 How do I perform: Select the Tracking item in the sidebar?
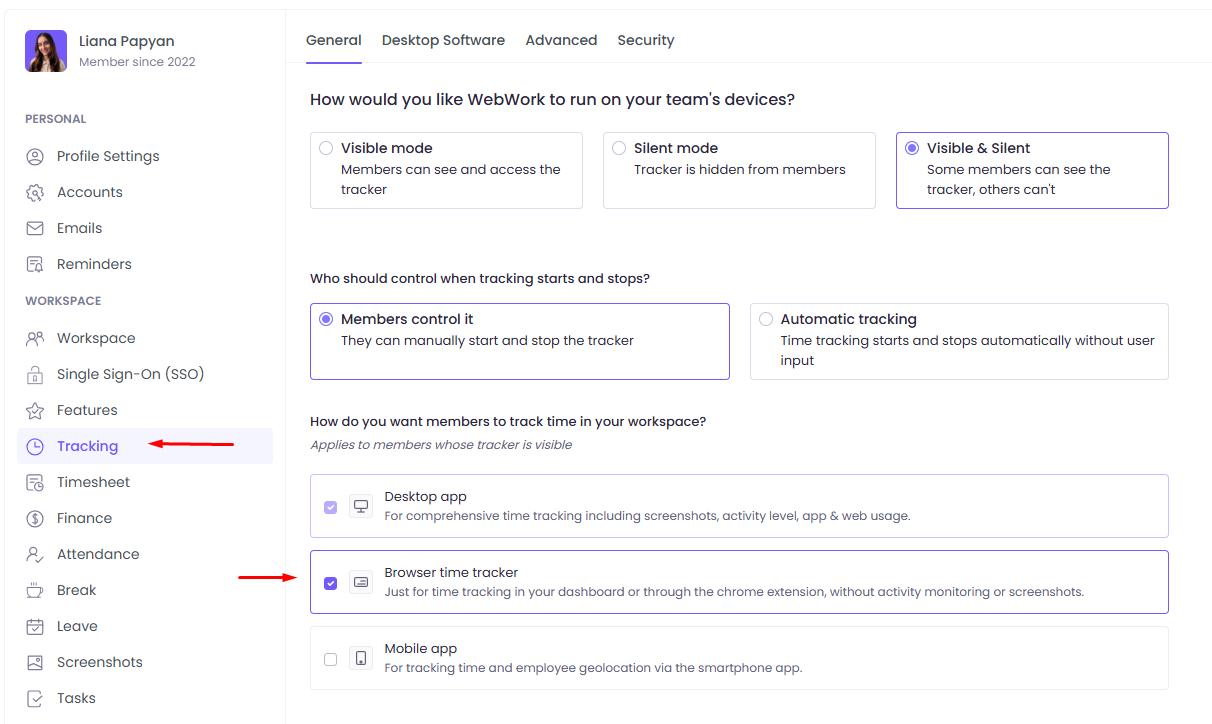88,445
